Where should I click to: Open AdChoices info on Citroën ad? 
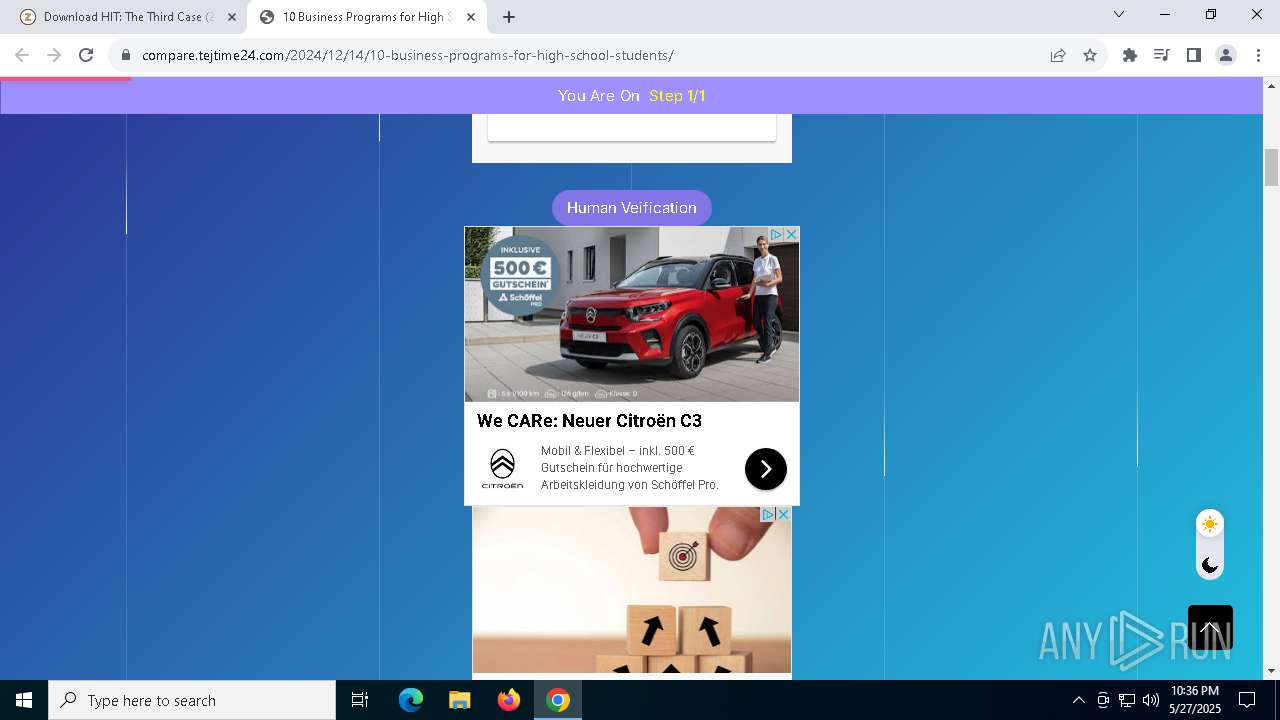775,234
